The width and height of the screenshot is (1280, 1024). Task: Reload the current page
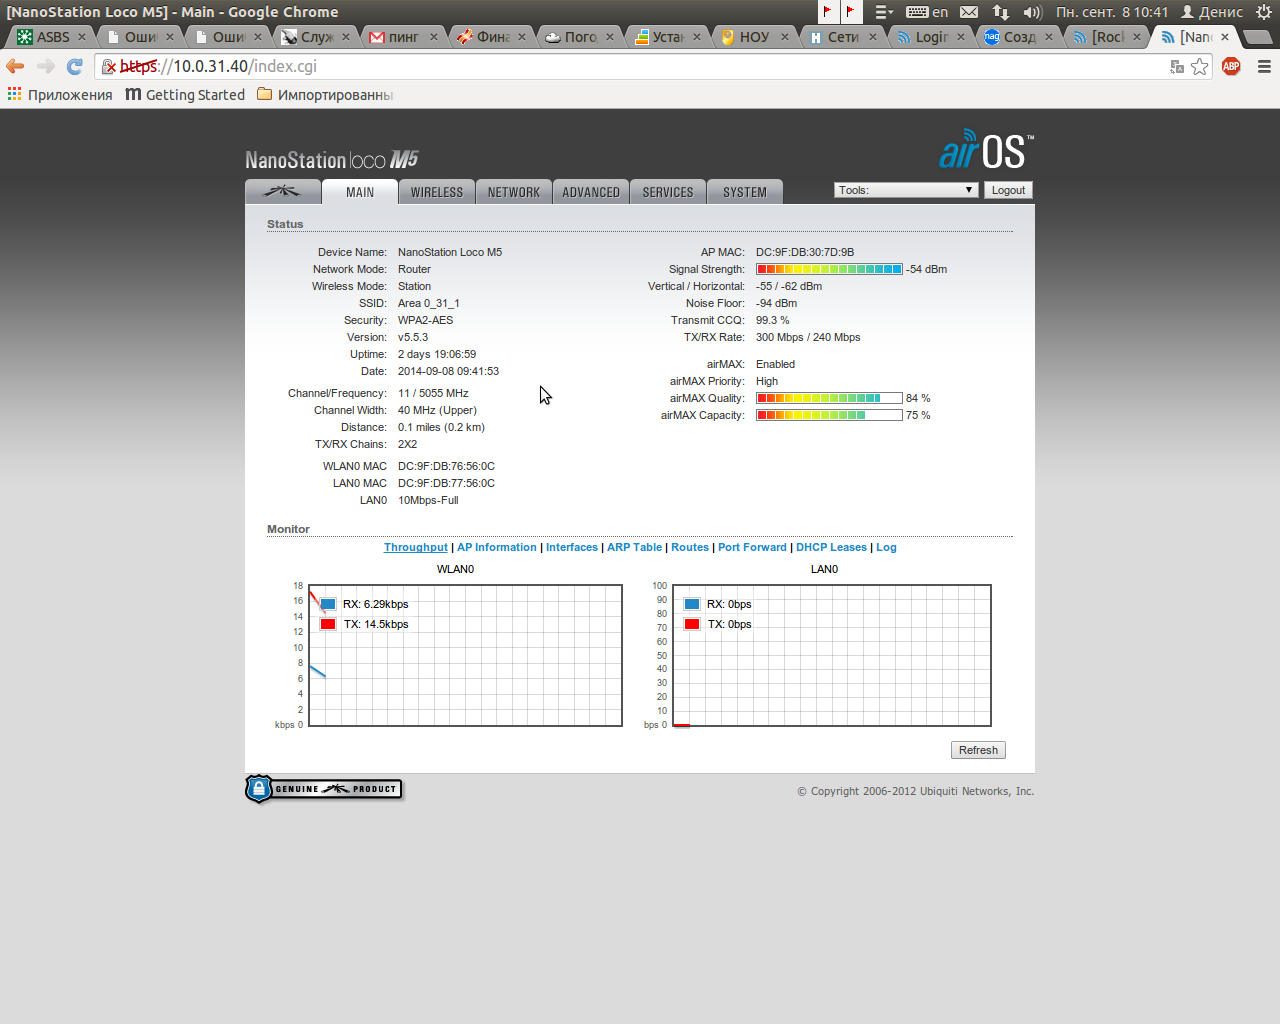(x=74, y=66)
